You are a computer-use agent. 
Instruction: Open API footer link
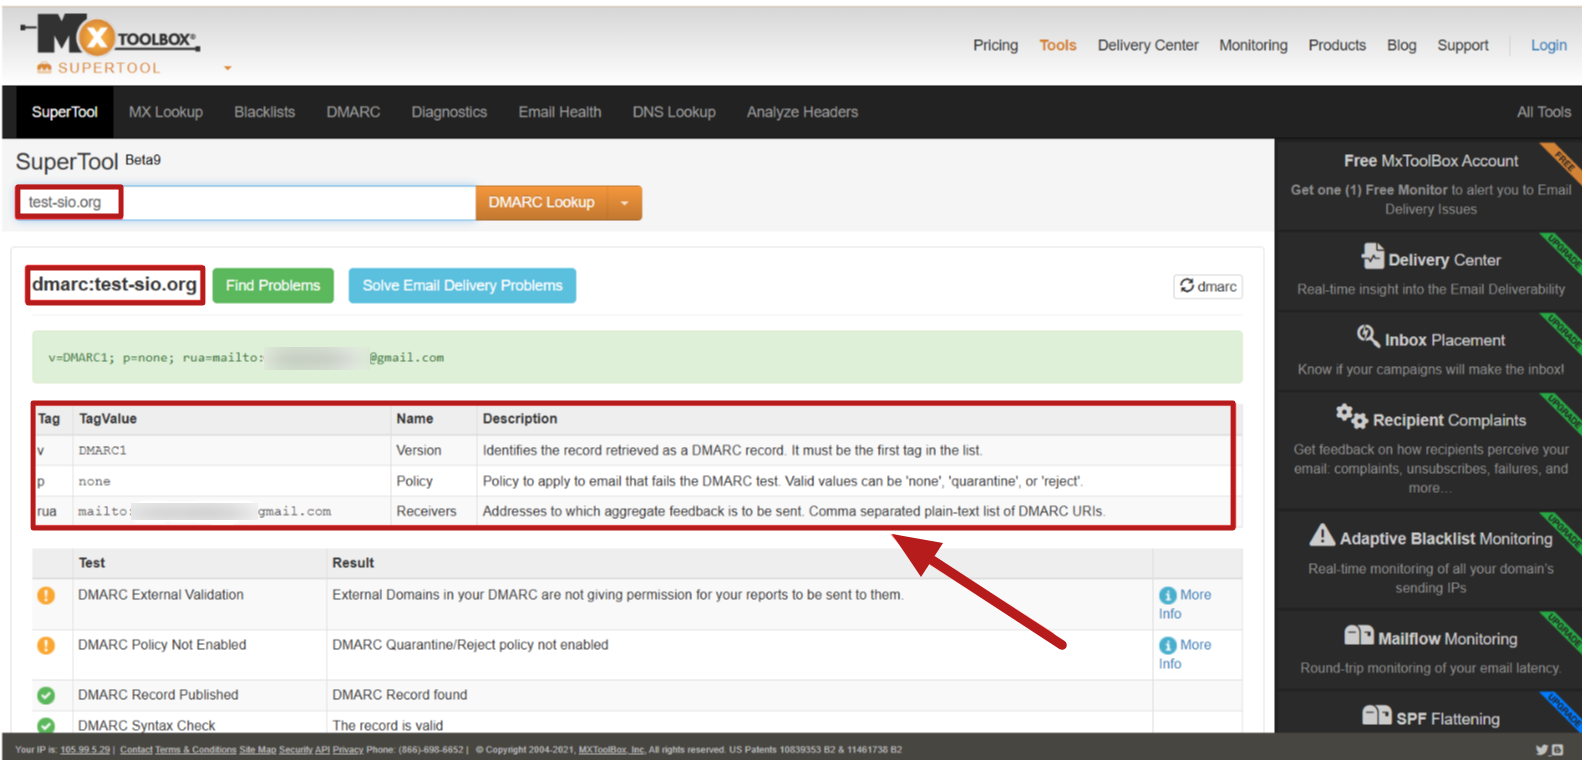[x=322, y=749]
